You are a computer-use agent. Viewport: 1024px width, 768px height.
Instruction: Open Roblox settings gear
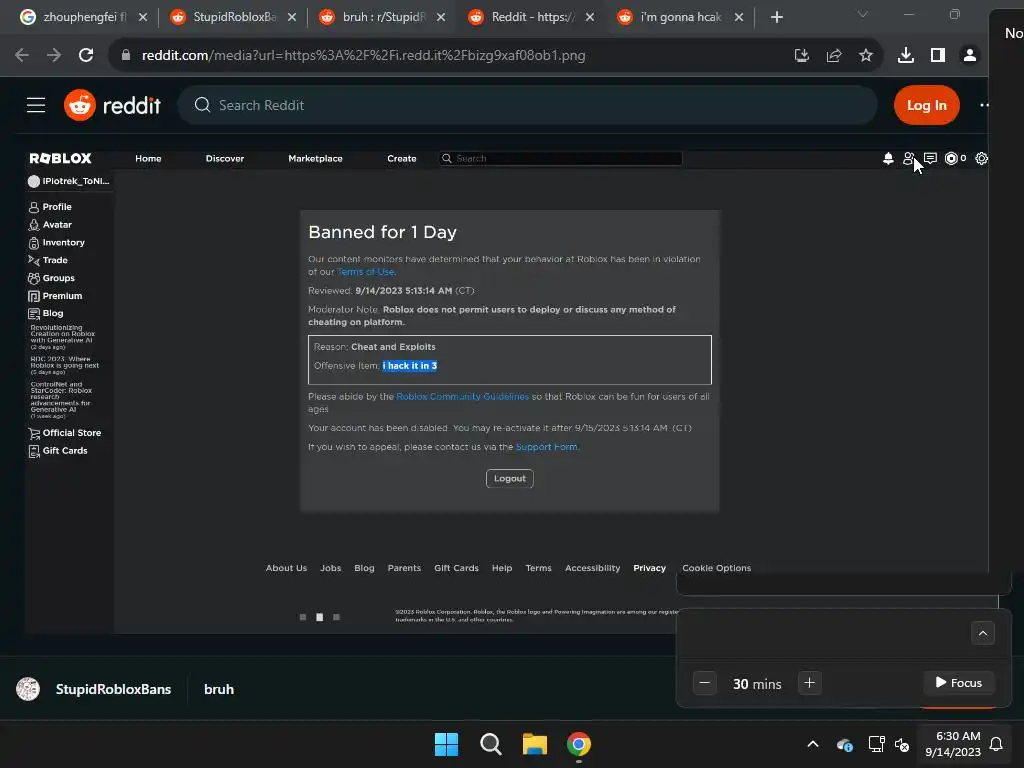pyautogui.click(x=981, y=158)
